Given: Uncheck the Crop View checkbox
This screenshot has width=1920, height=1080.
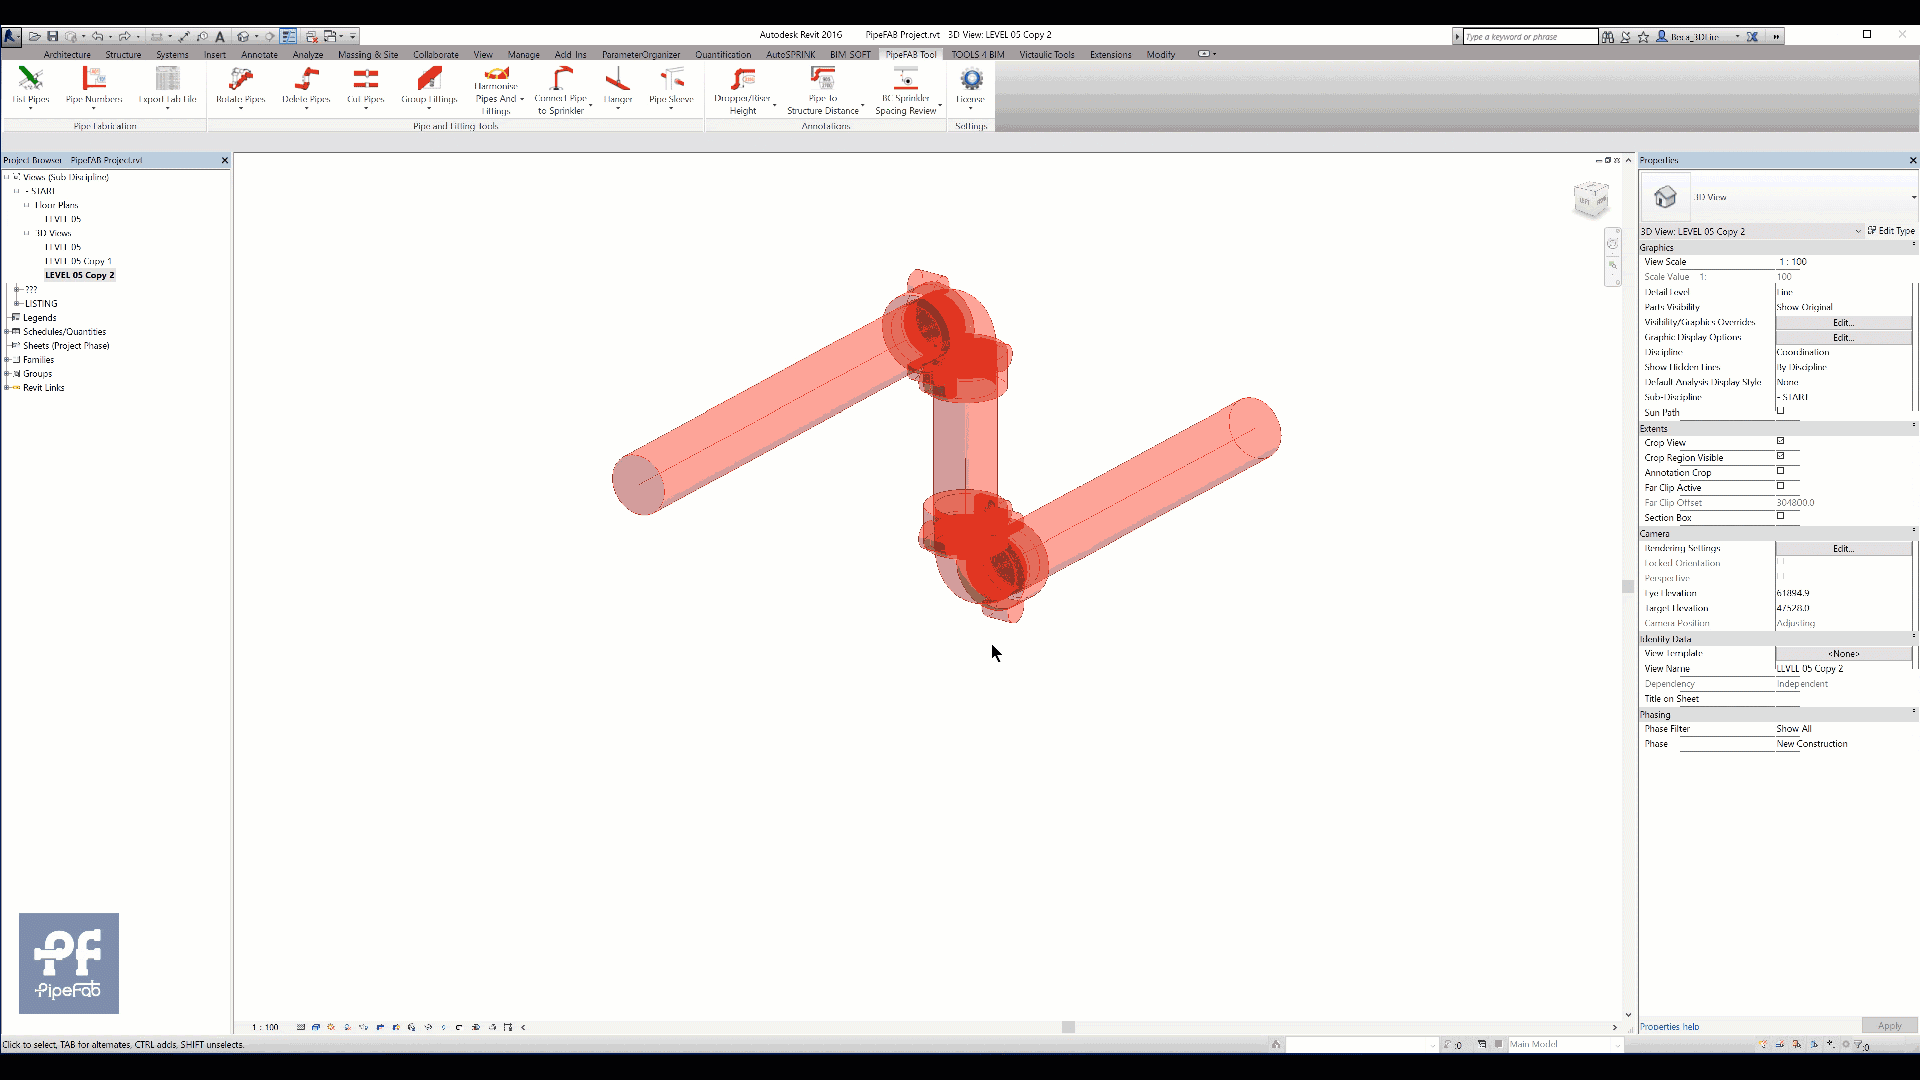Looking at the screenshot, I should coord(1780,441).
